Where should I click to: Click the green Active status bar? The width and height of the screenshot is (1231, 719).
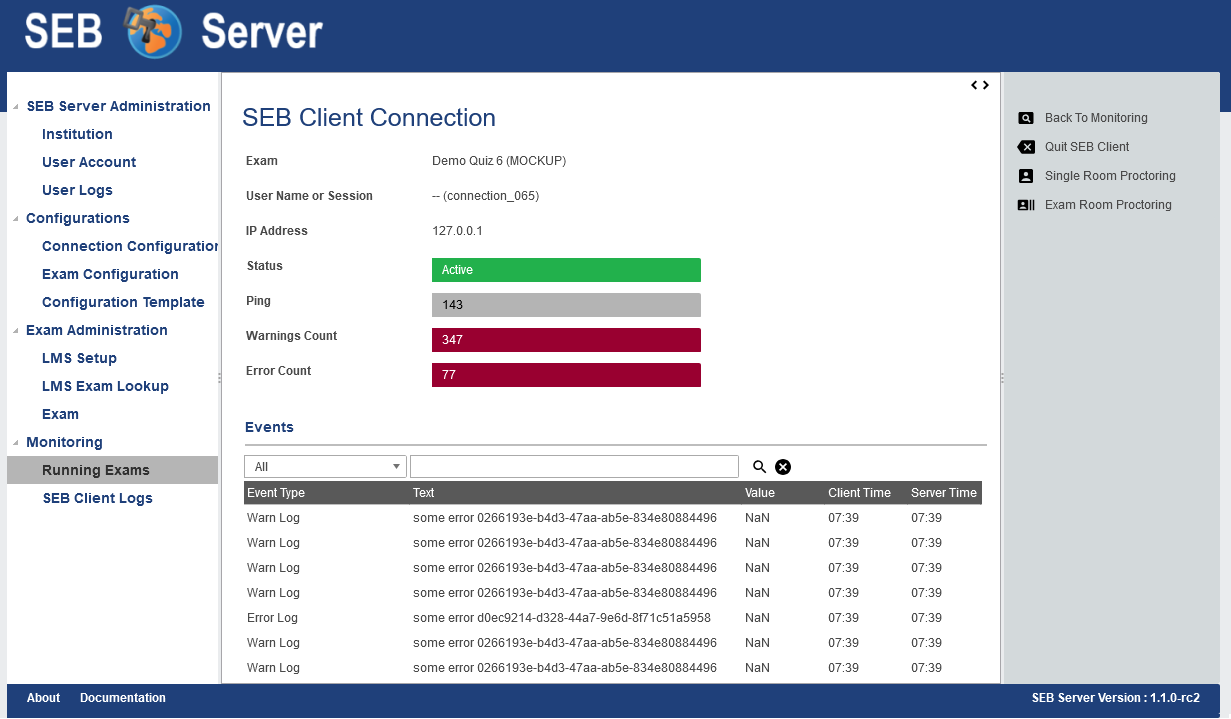(566, 270)
